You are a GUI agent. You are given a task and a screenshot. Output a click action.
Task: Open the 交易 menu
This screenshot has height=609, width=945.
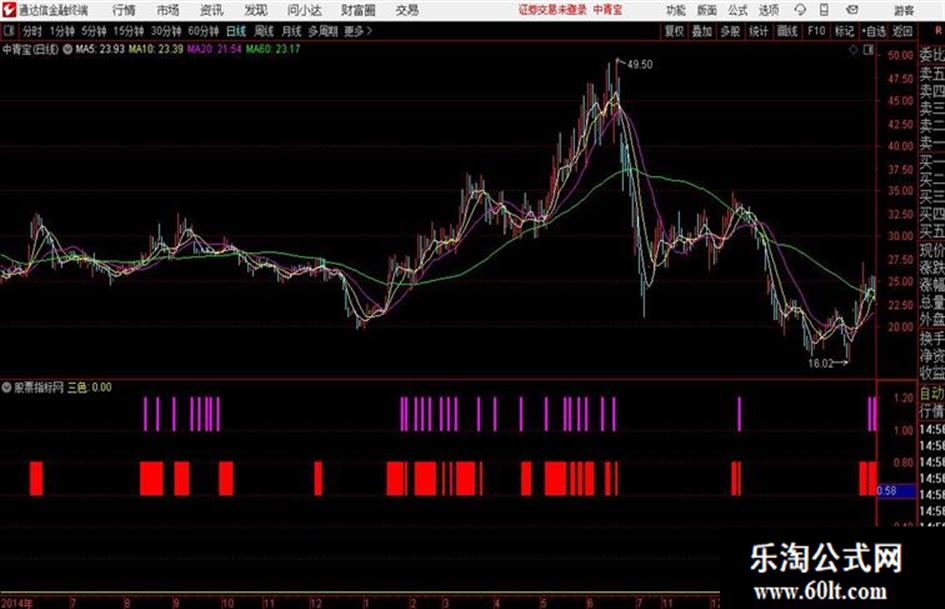[x=407, y=10]
